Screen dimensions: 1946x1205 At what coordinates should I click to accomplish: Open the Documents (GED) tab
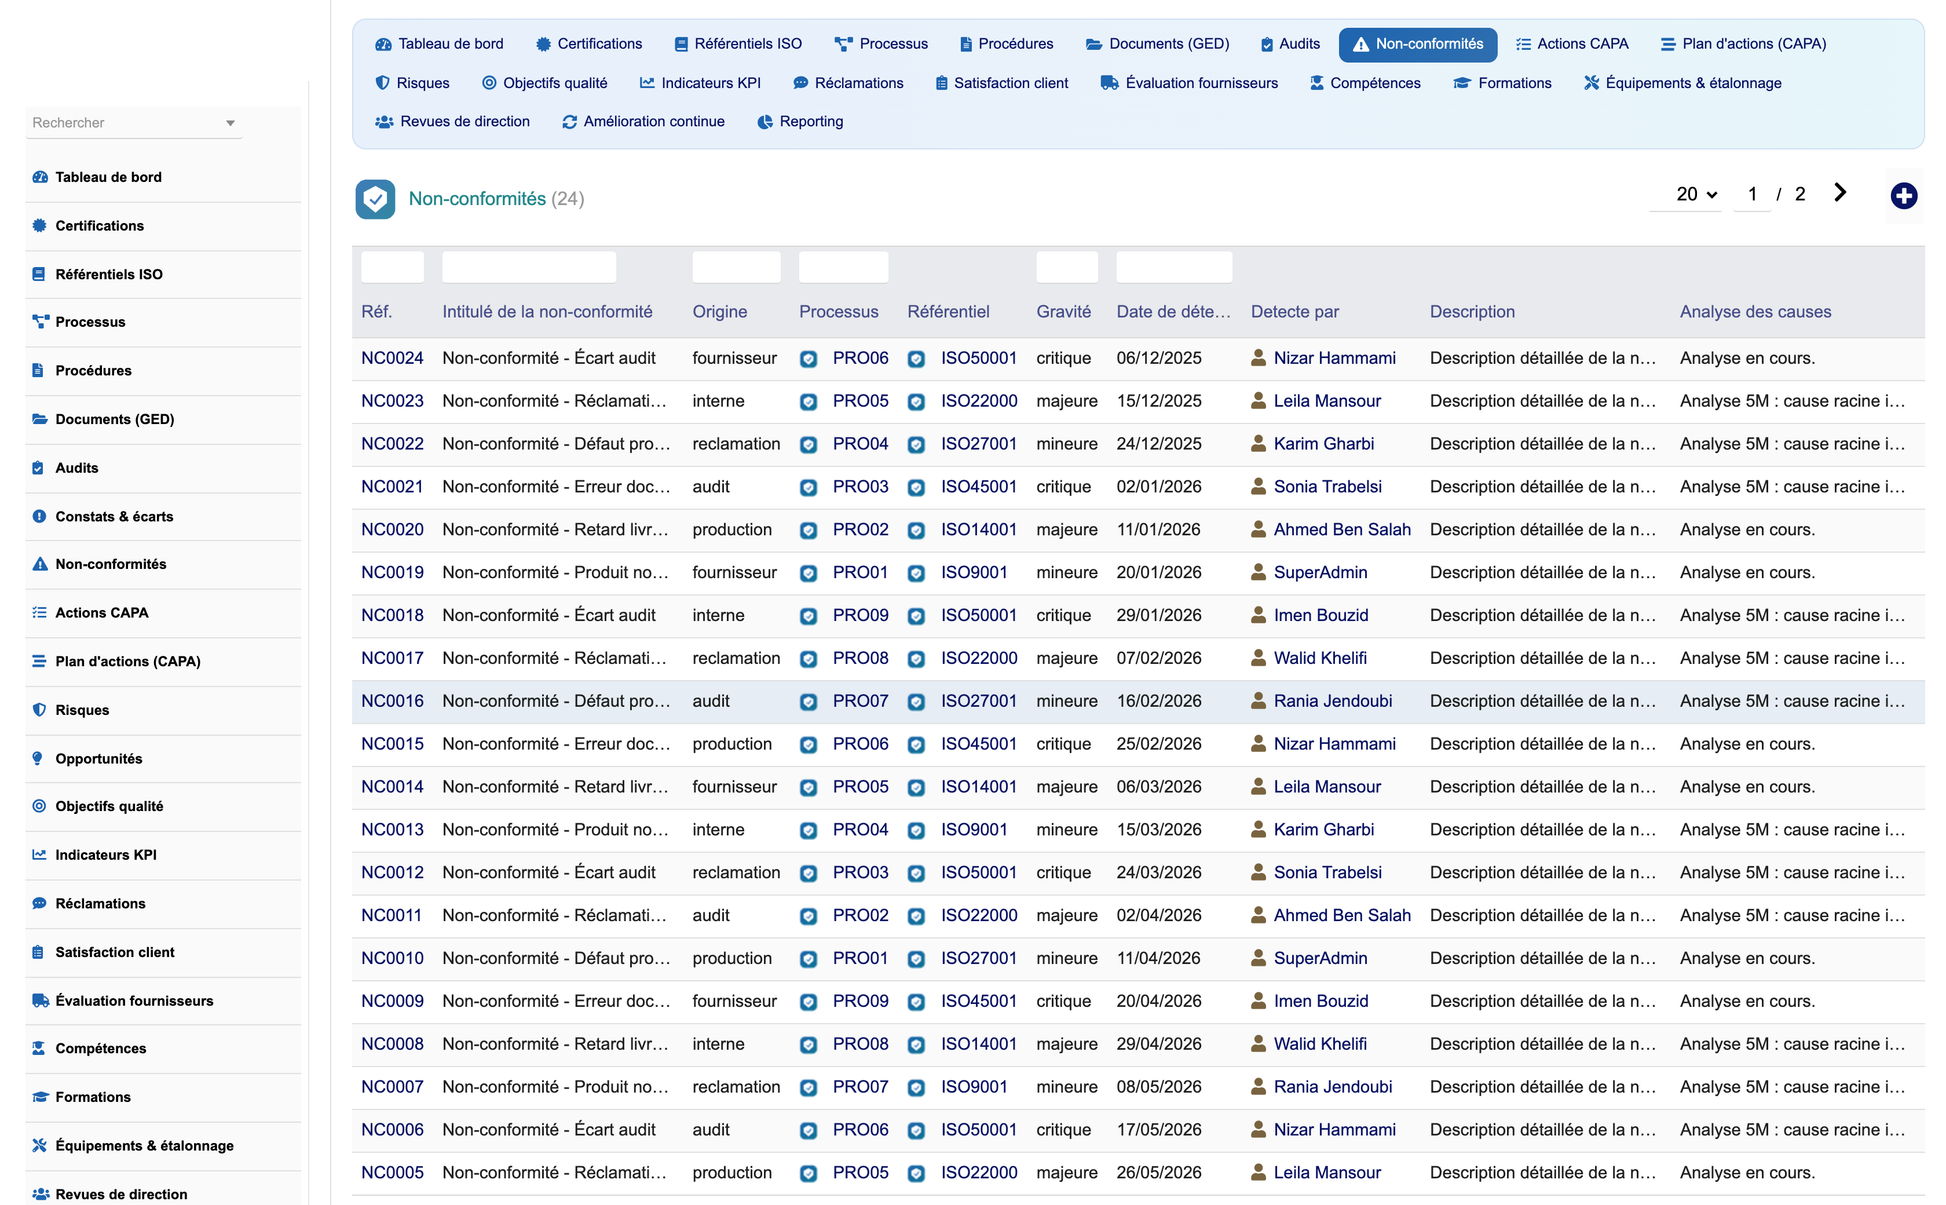point(1157,44)
